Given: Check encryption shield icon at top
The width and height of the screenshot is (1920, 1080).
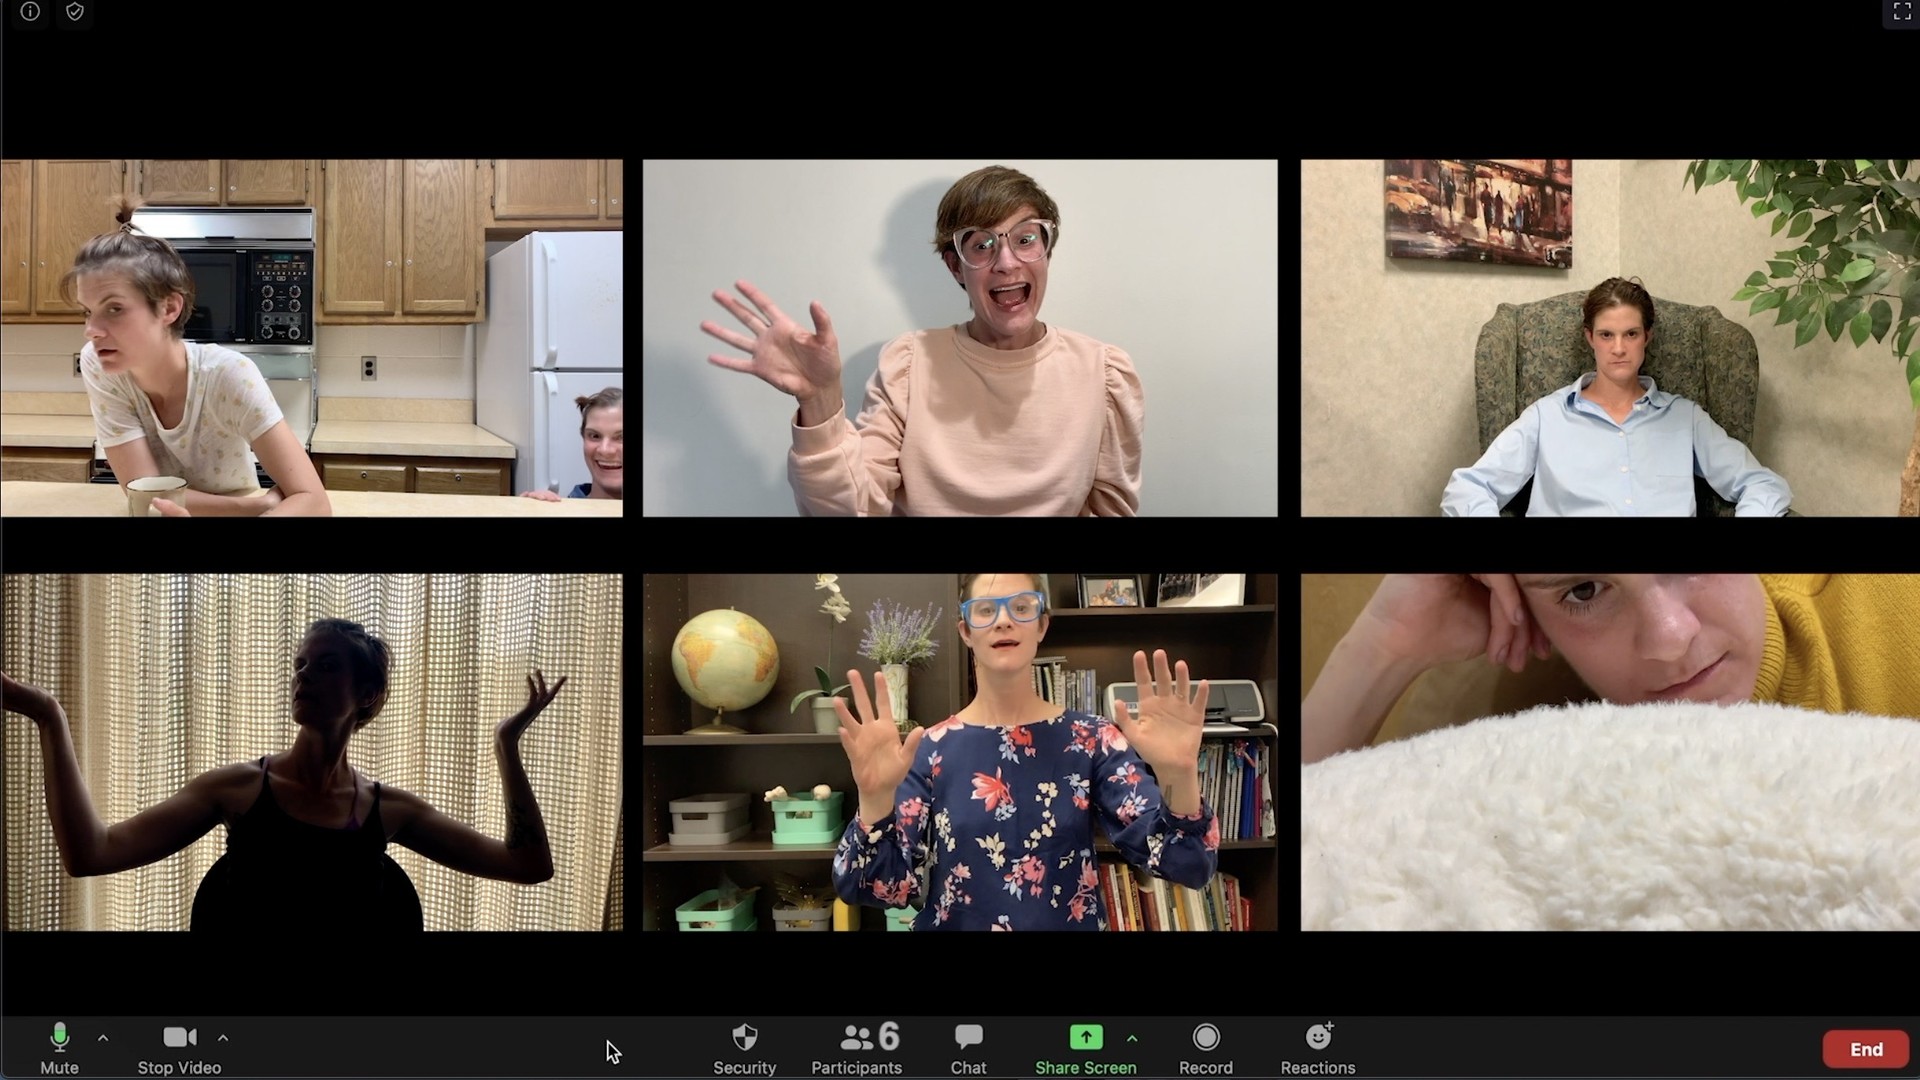Looking at the screenshot, I should coord(75,12).
